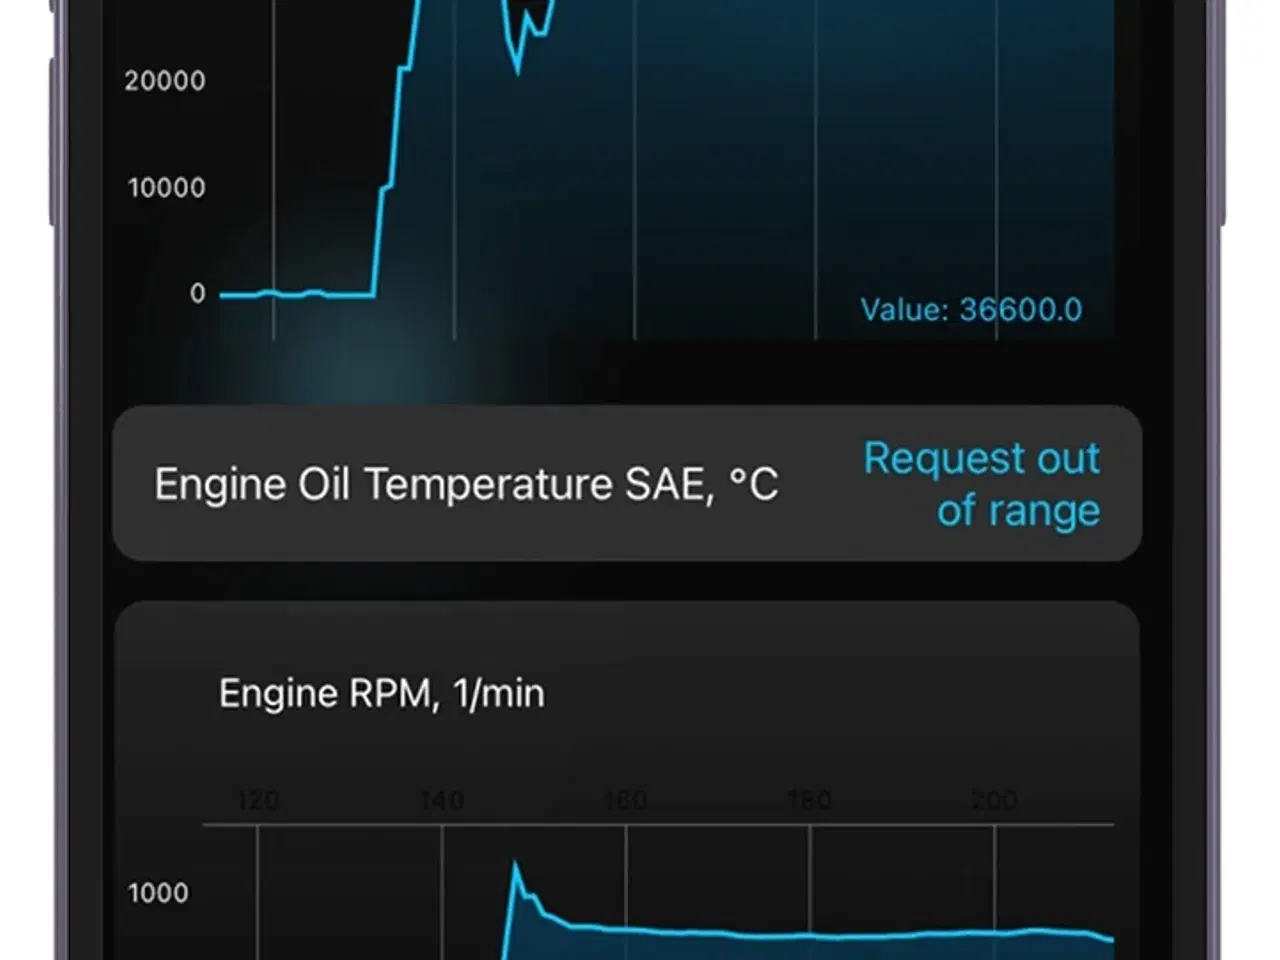Click the 0 label on upper chart axis
Image resolution: width=1280 pixels, height=960 pixels.
pyautogui.click(x=198, y=293)
